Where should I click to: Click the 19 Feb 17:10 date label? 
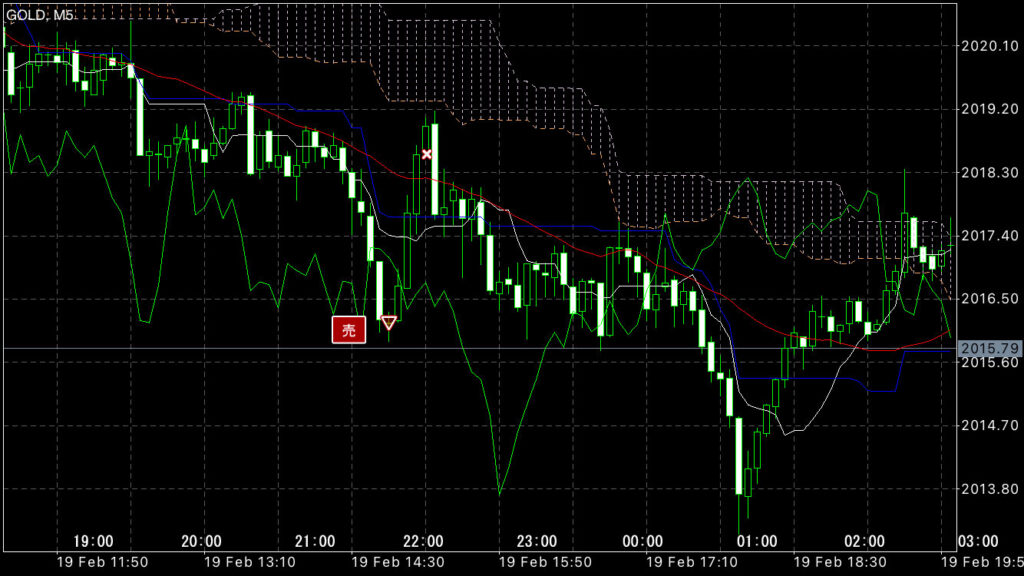pyautogui.click(x=692, y=562)
